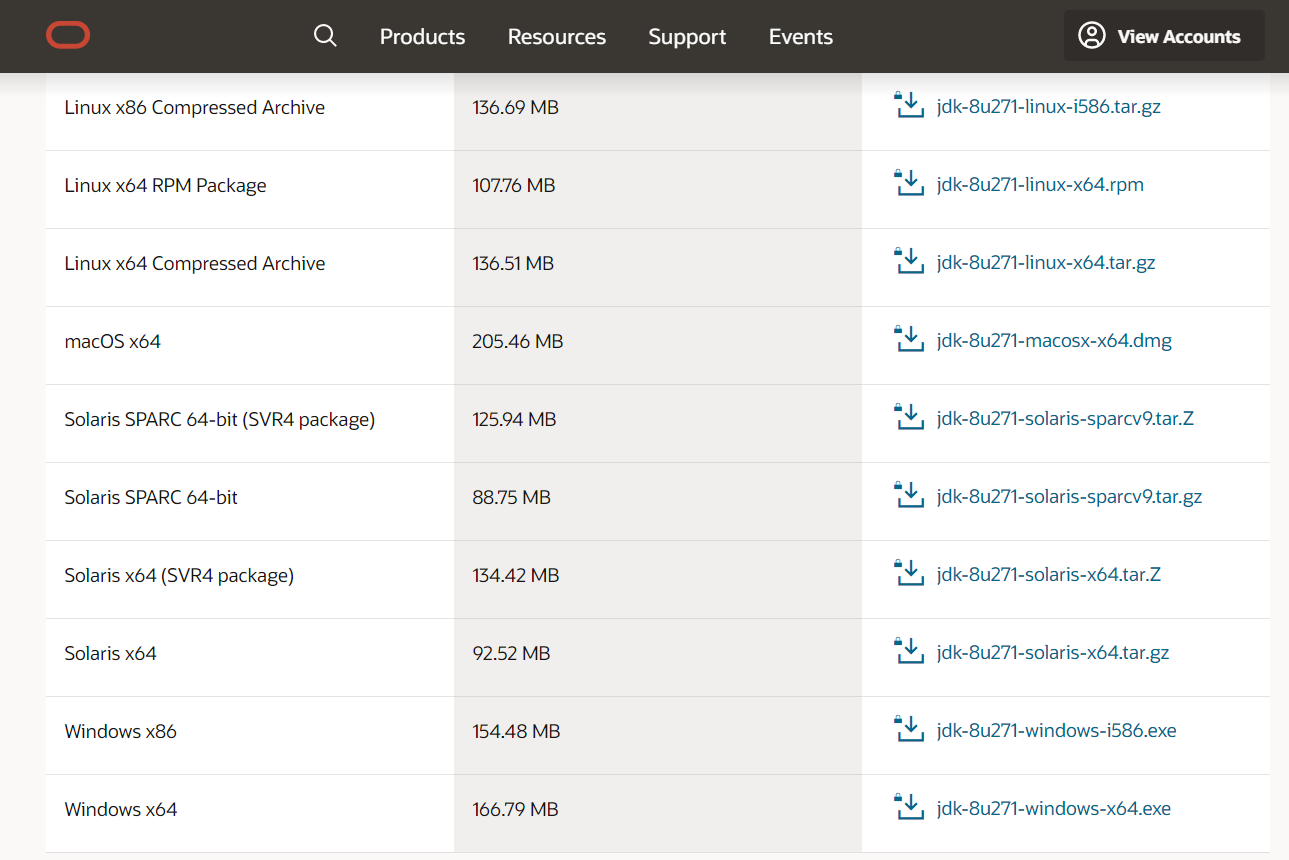Click the jdk-8u271-solaris-x64.tar.Z link
Image resolution: width=1289 pixels, height=860 pixels.
1048,575
